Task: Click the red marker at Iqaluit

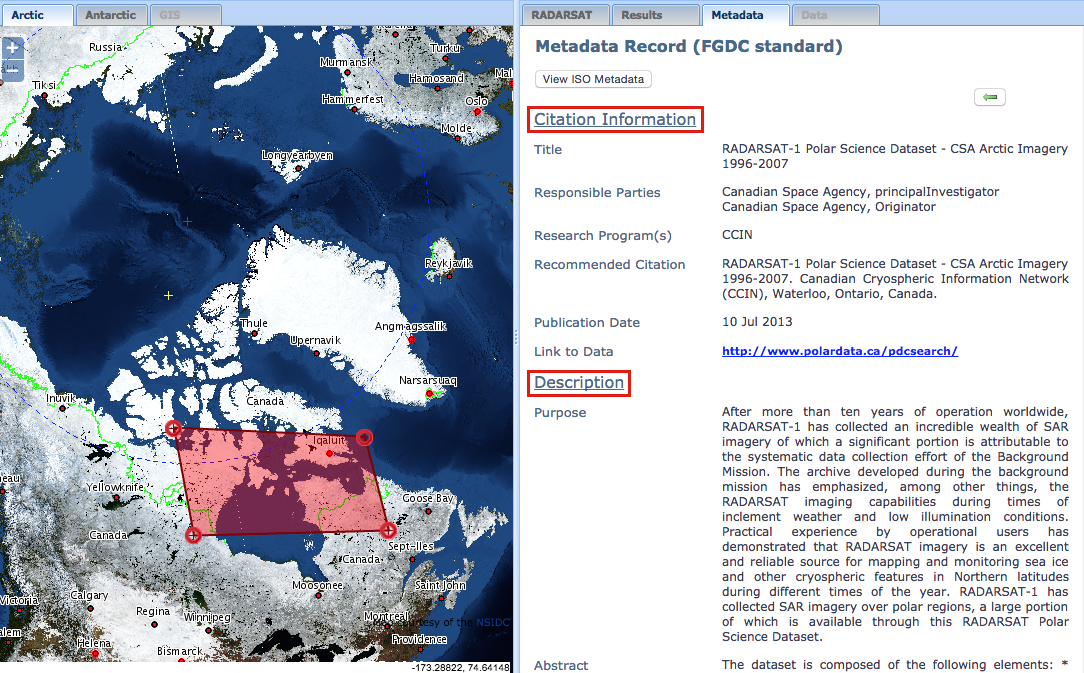Action: click(x=330, y=454)
